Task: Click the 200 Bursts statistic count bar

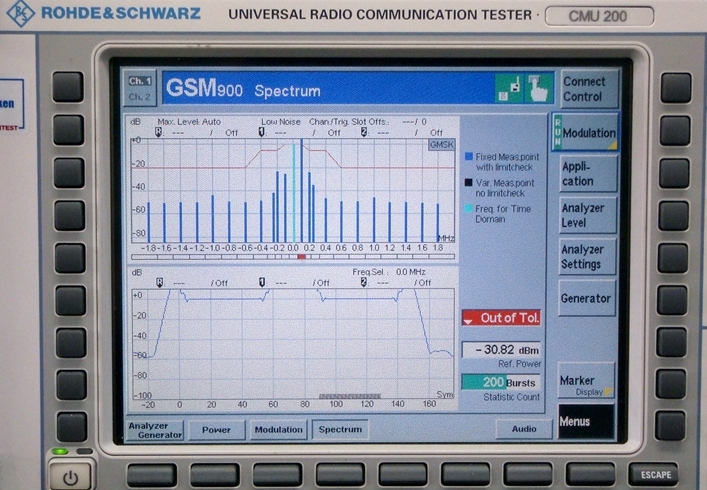Action: (x=500, y=383)
